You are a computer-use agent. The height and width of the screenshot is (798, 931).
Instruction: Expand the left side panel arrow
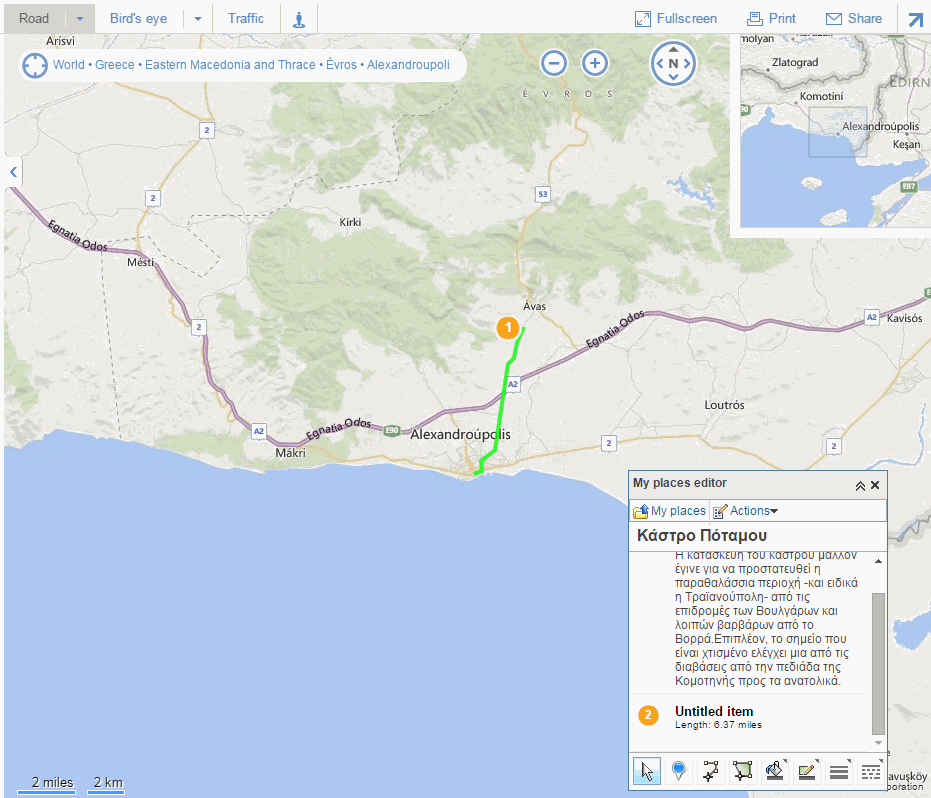click(13, 172)
